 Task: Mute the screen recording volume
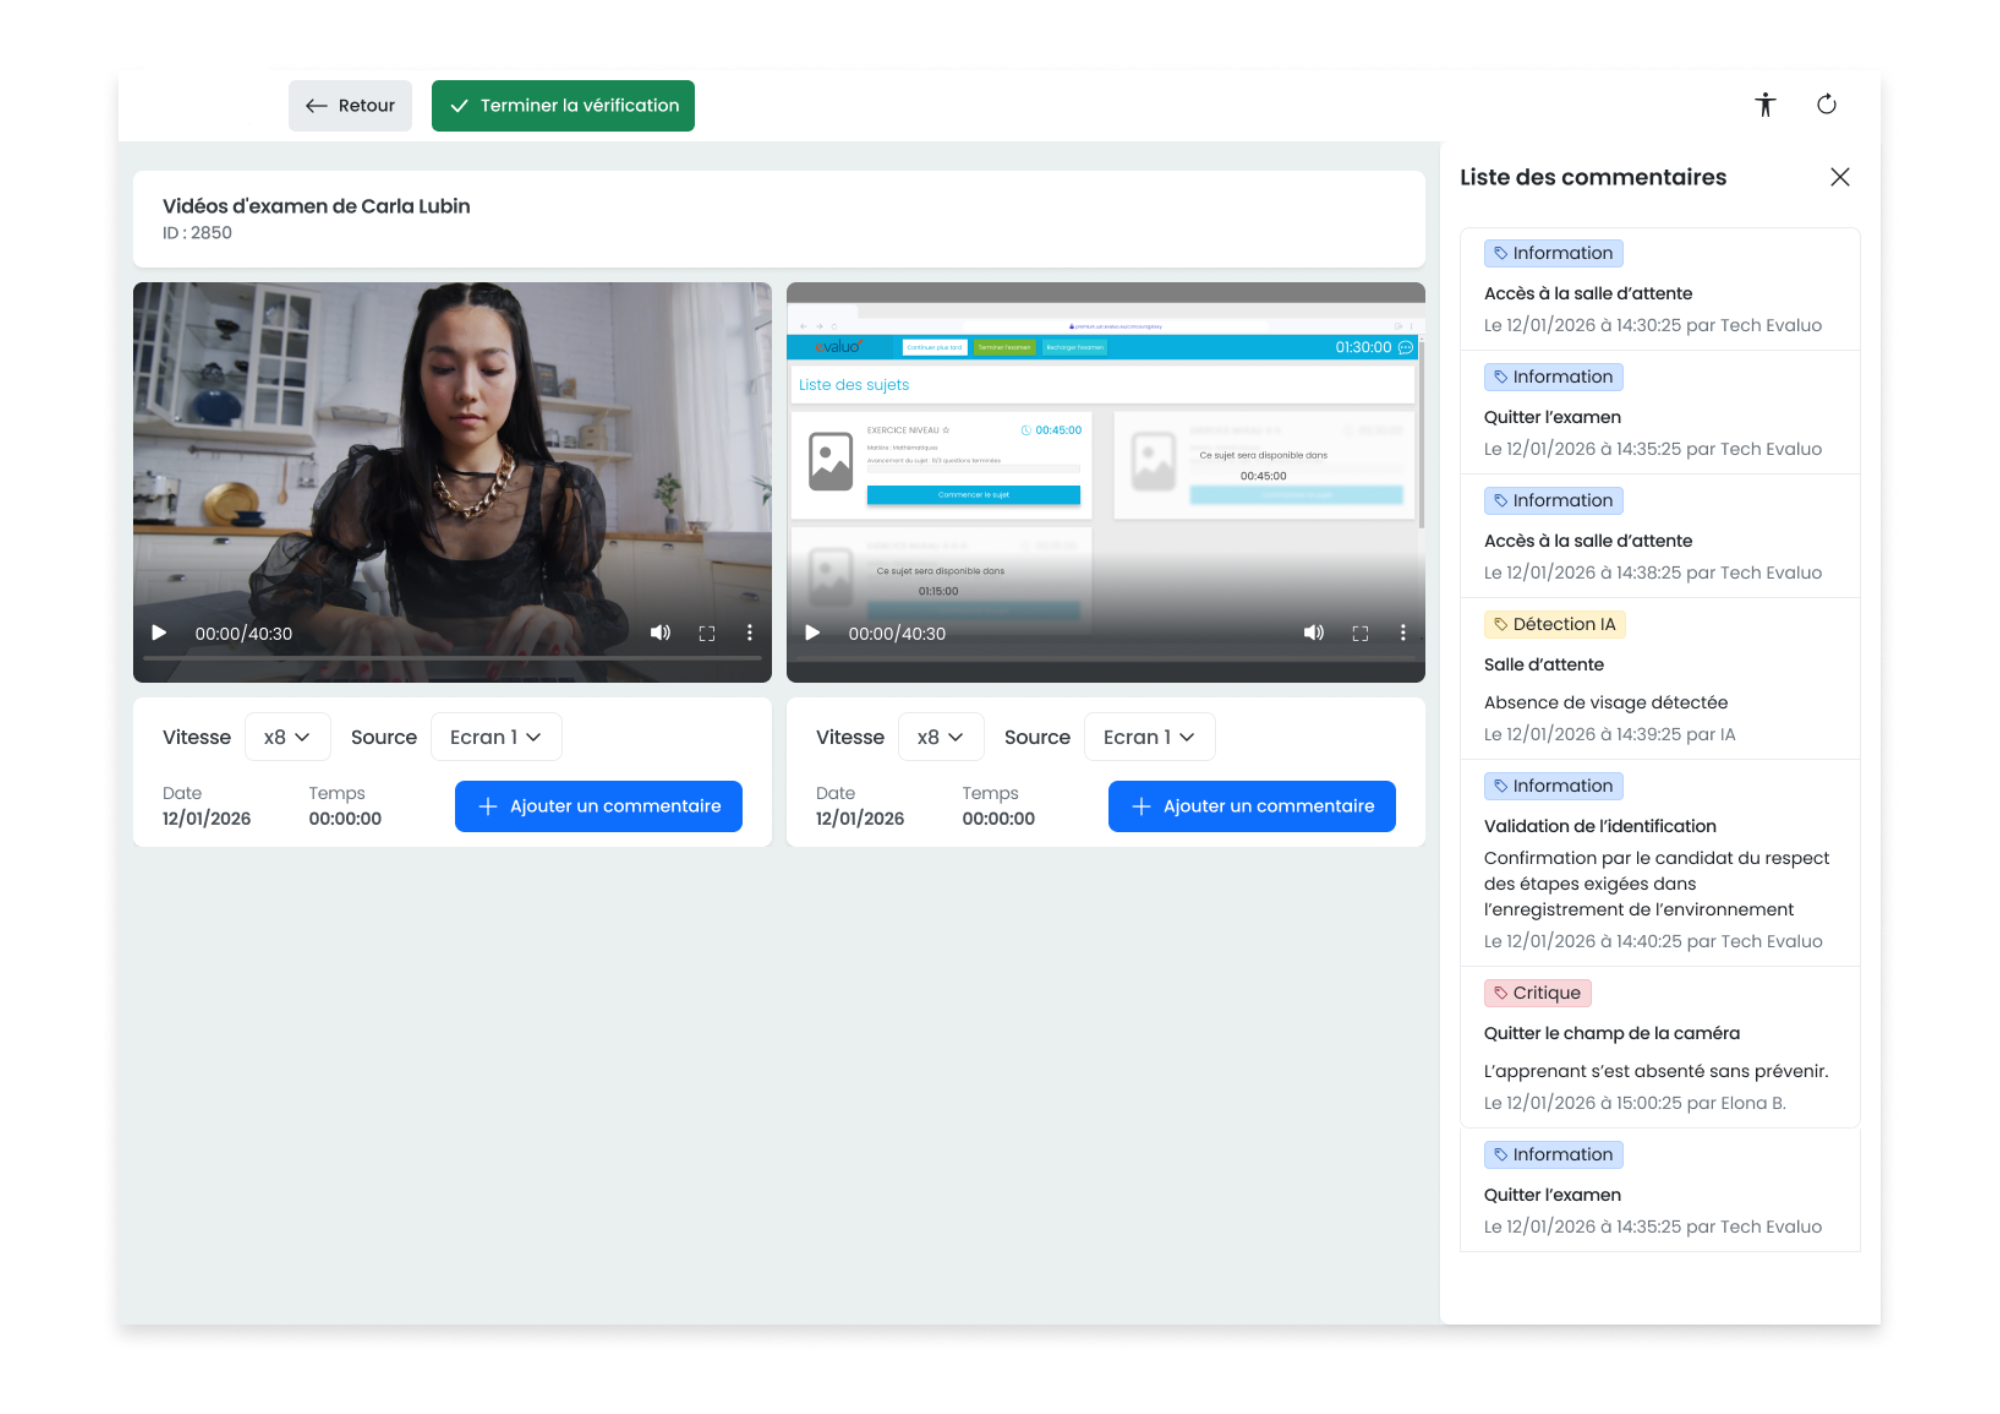pos(1313,633)
